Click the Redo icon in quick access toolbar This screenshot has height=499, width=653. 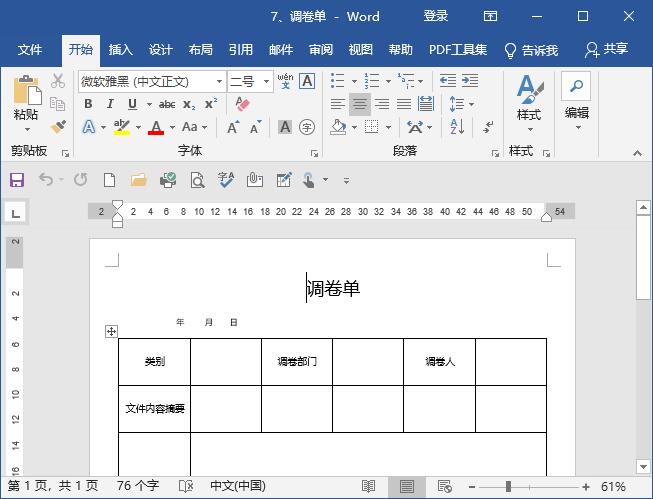tap(80, 180)
